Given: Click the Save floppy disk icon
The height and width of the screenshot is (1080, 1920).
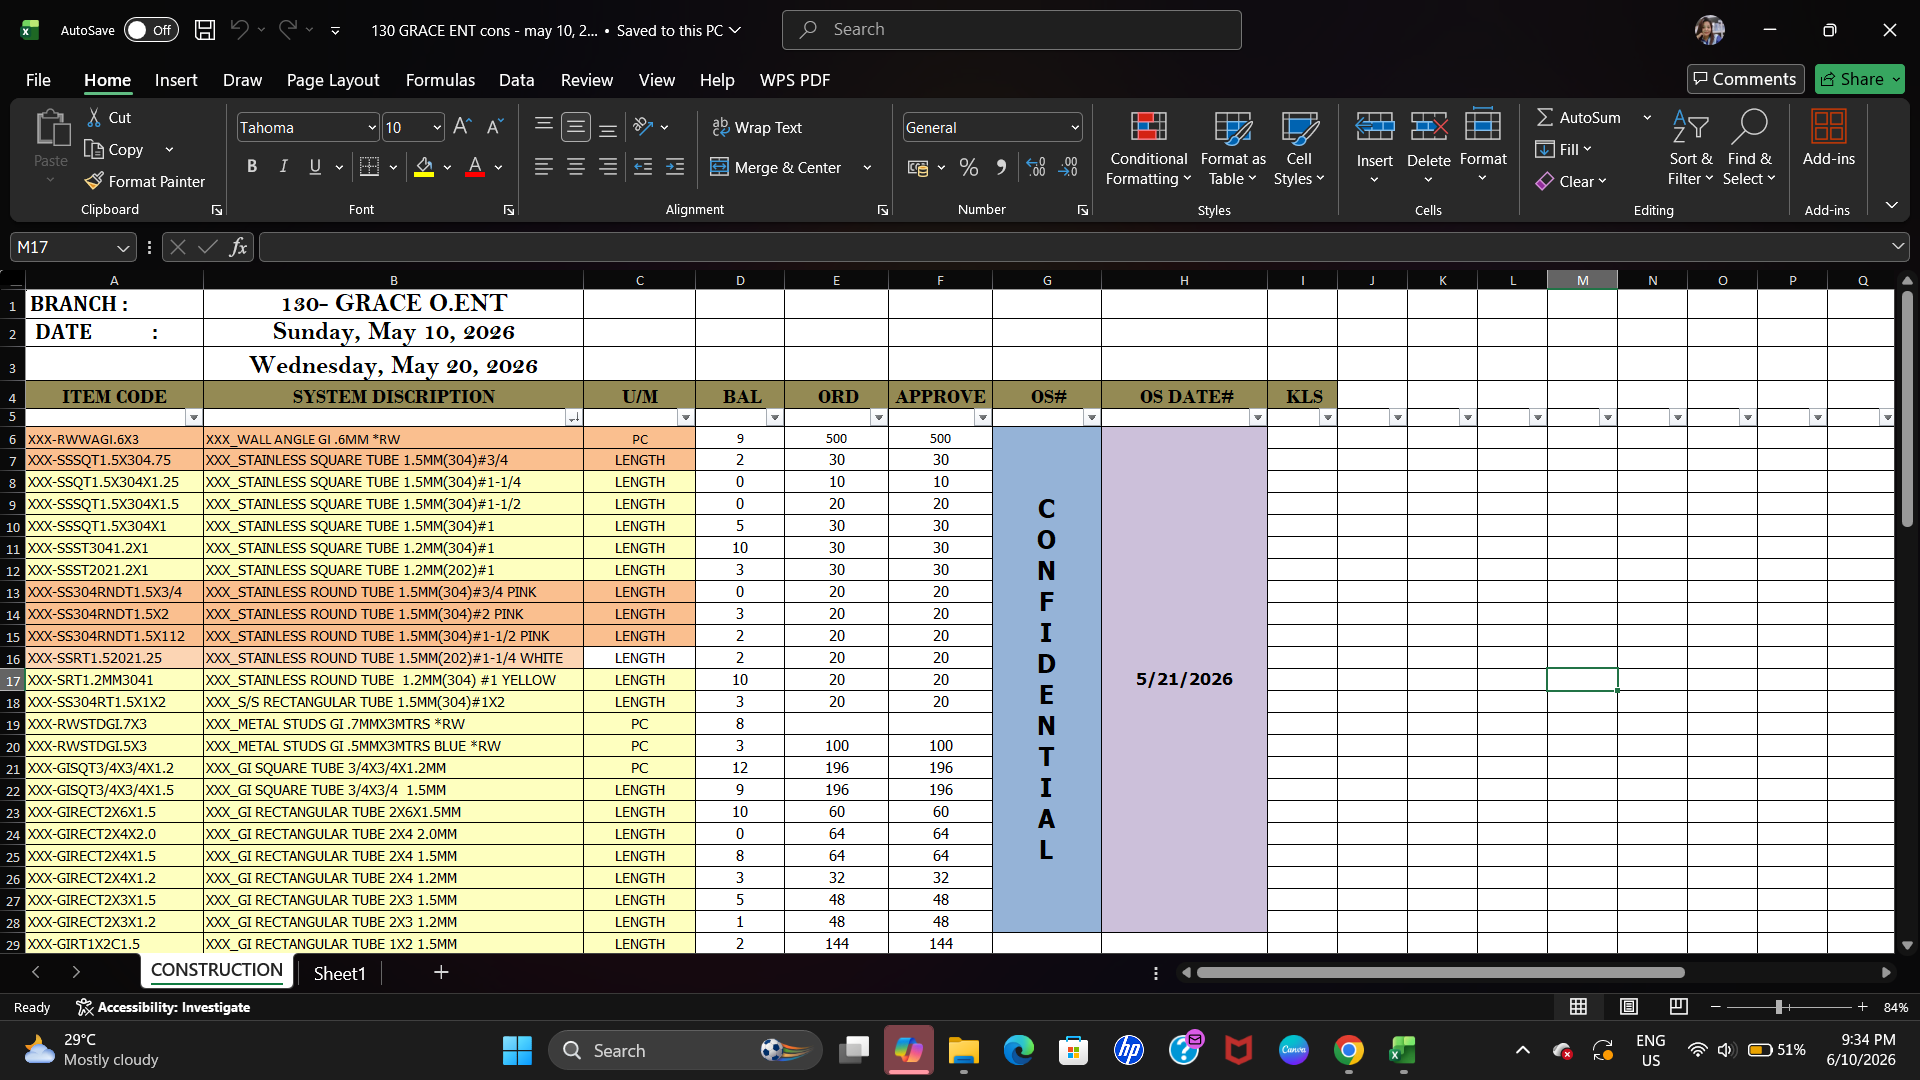Looking at the screenshot, I should pos(205,30).
